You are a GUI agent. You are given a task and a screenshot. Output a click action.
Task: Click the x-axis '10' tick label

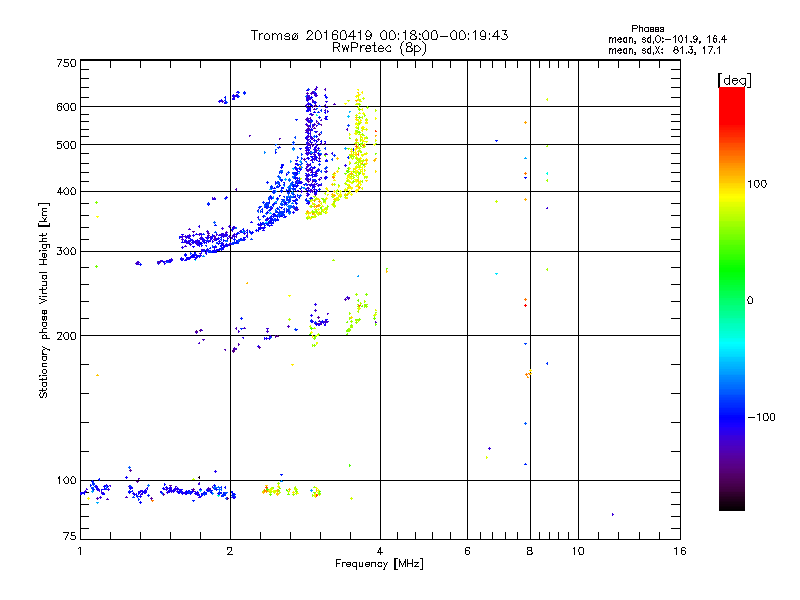[578, 551]
